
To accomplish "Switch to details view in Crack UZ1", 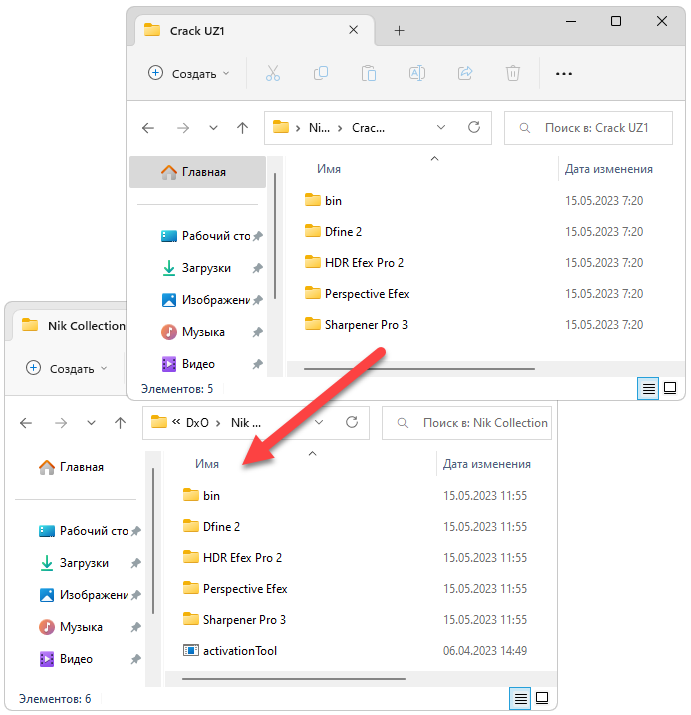I will (x=648, y=388).
